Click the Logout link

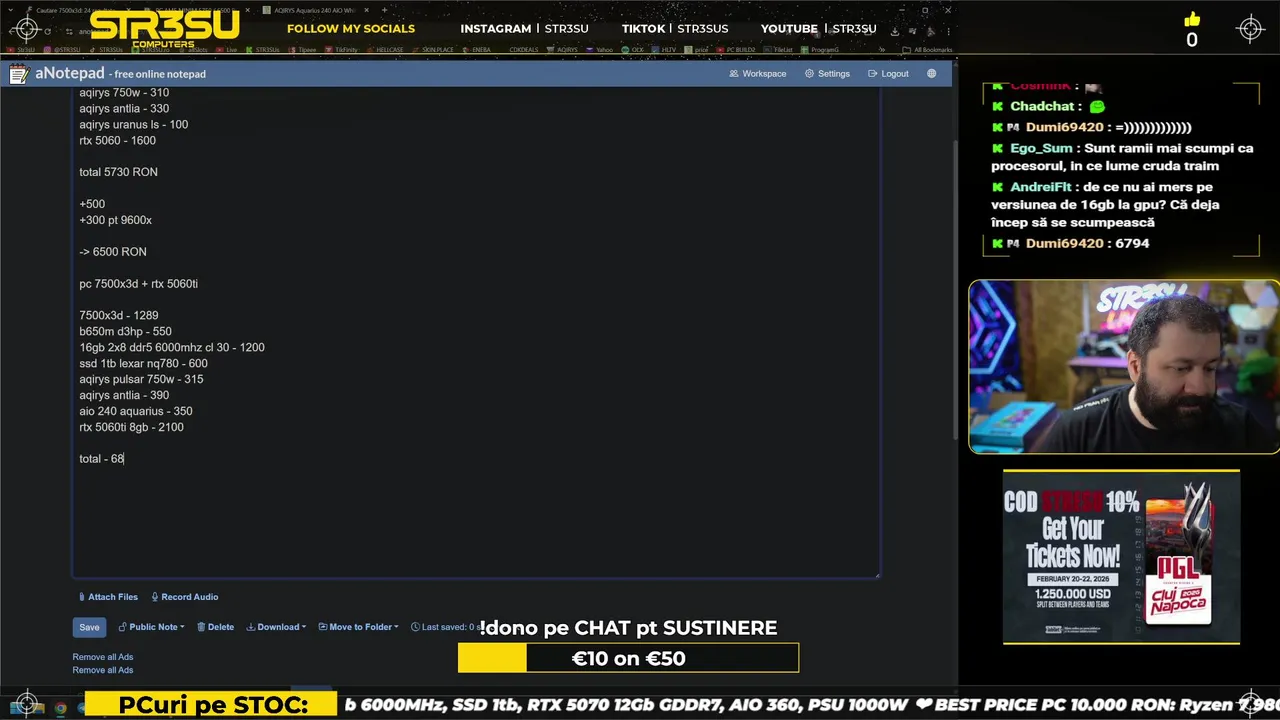click(888, 74)
